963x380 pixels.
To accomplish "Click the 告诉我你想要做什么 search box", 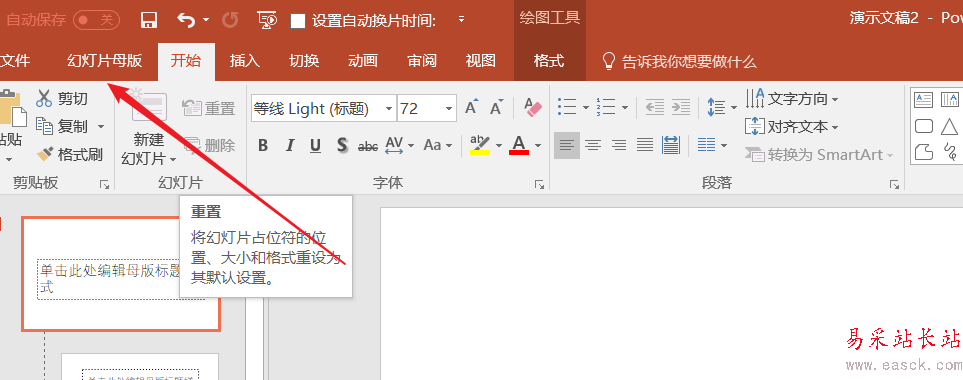I will coord(679,61).
